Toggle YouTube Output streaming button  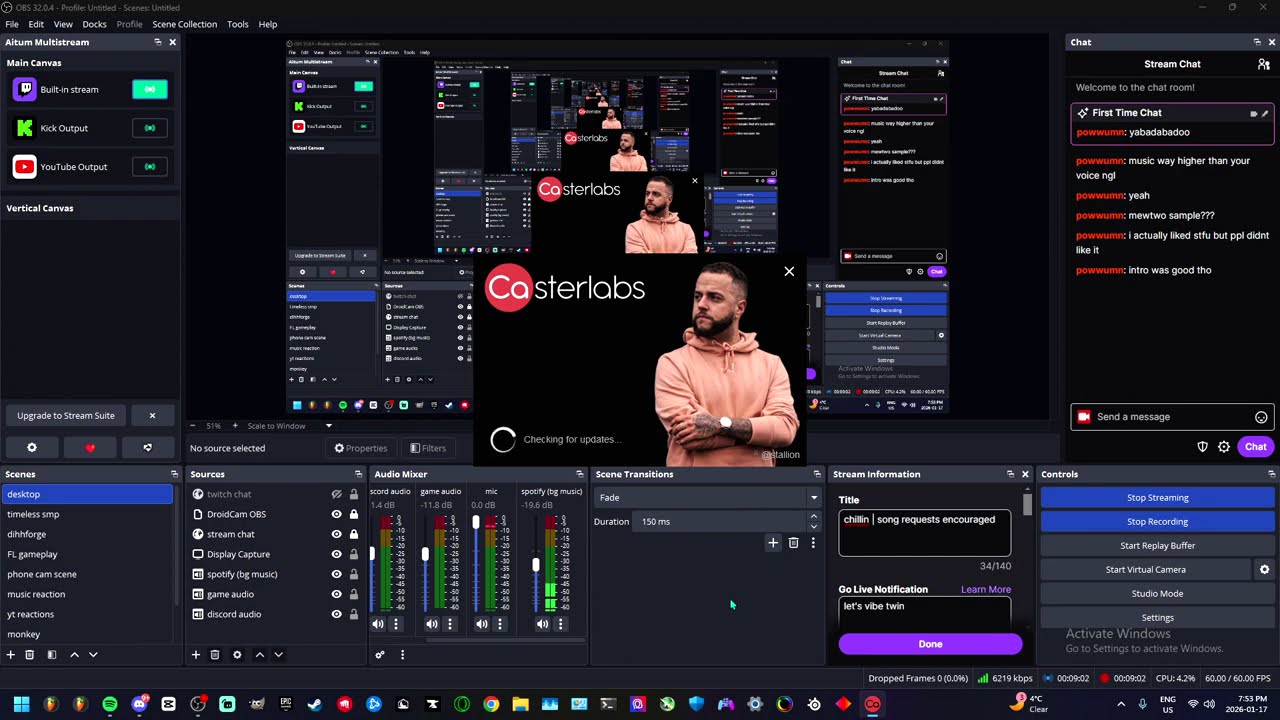[x=150, y=167]
